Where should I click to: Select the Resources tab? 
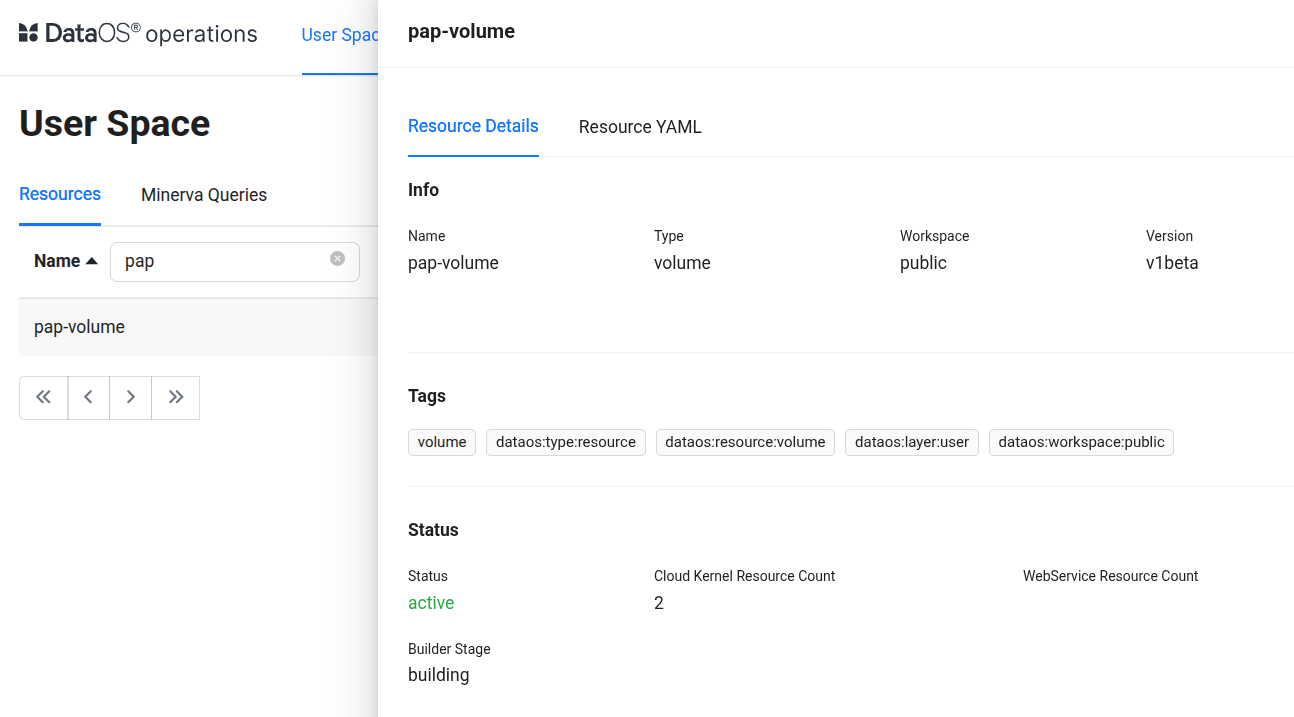pyautogui.click(x=60, y=194)
